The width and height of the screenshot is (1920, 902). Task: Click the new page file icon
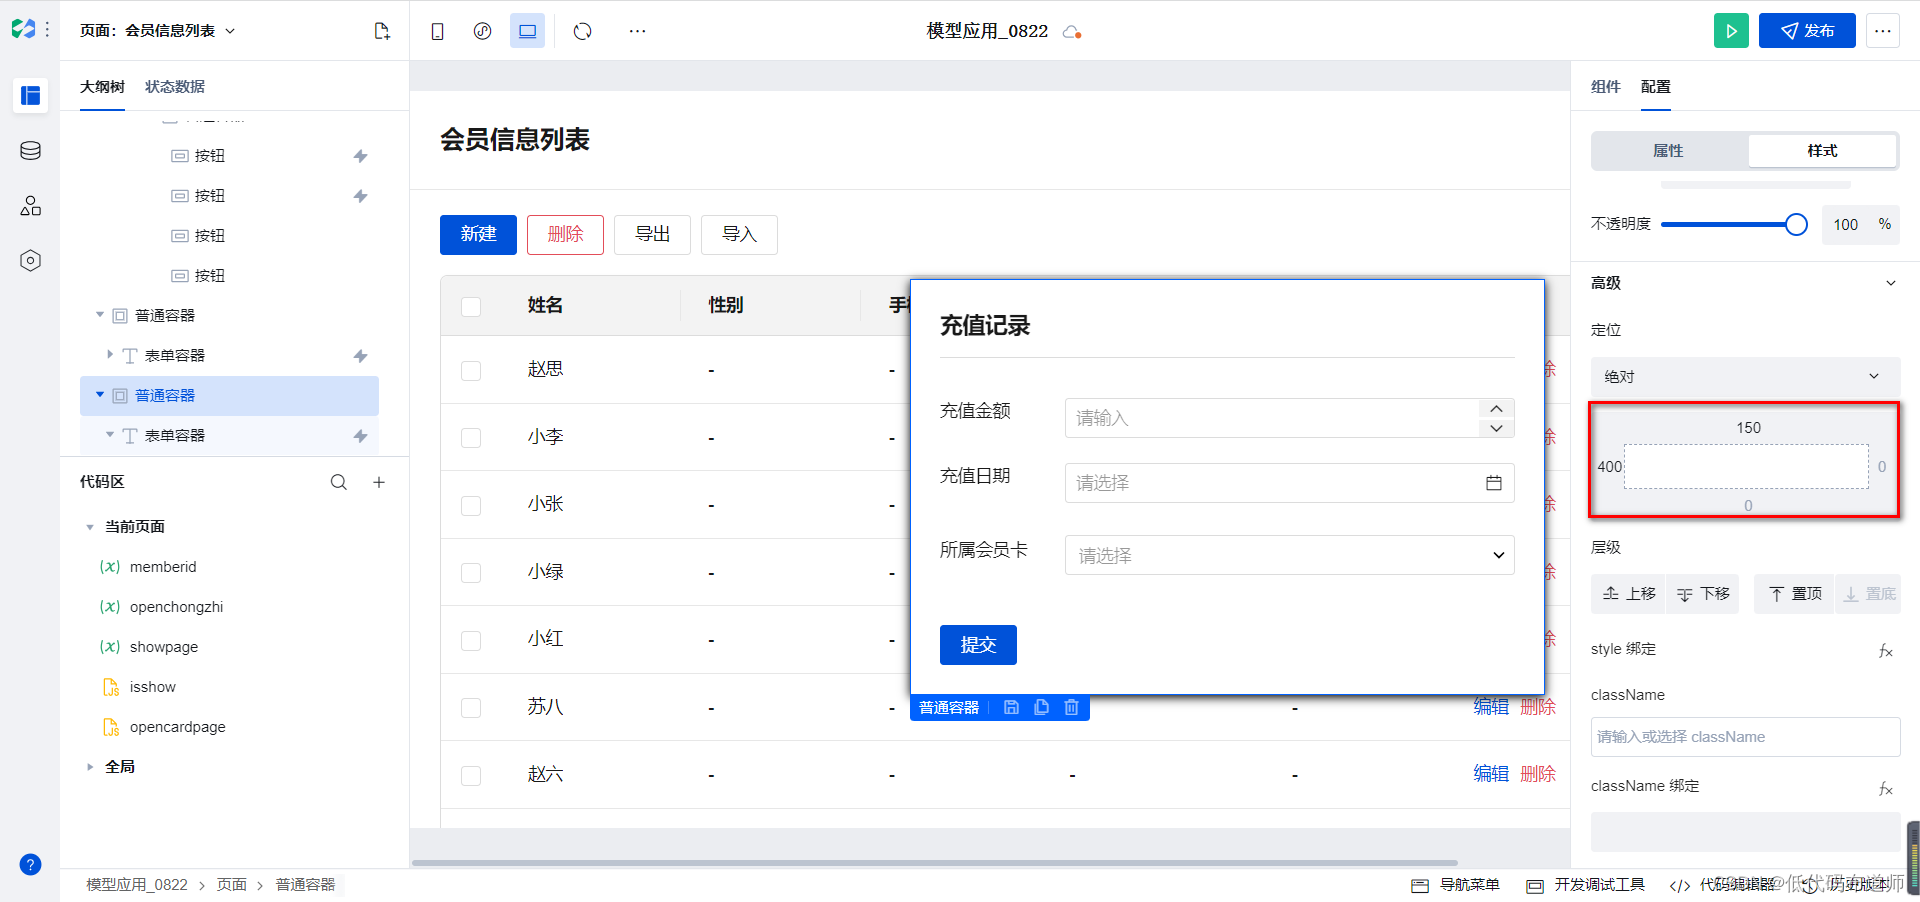click(x=382, y=31)
